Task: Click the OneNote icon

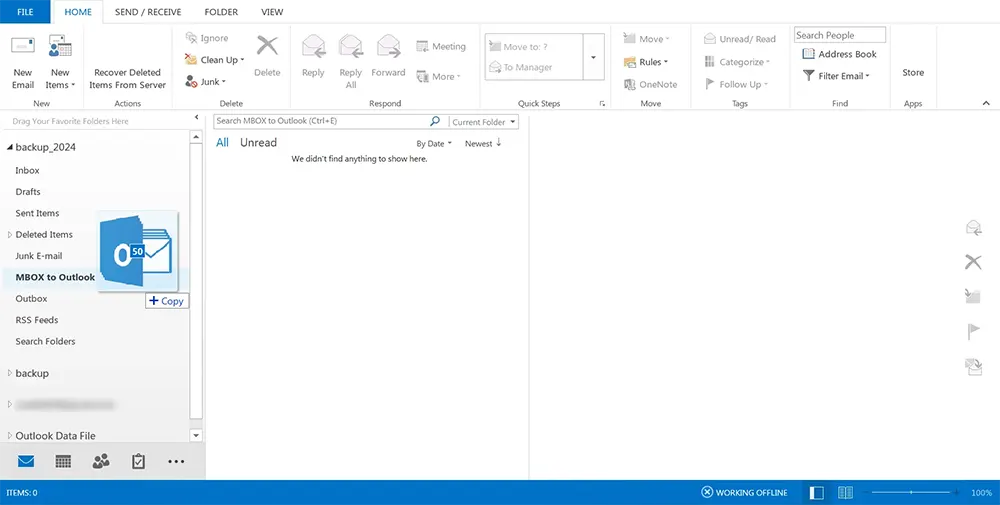Action: pos(629,84)
